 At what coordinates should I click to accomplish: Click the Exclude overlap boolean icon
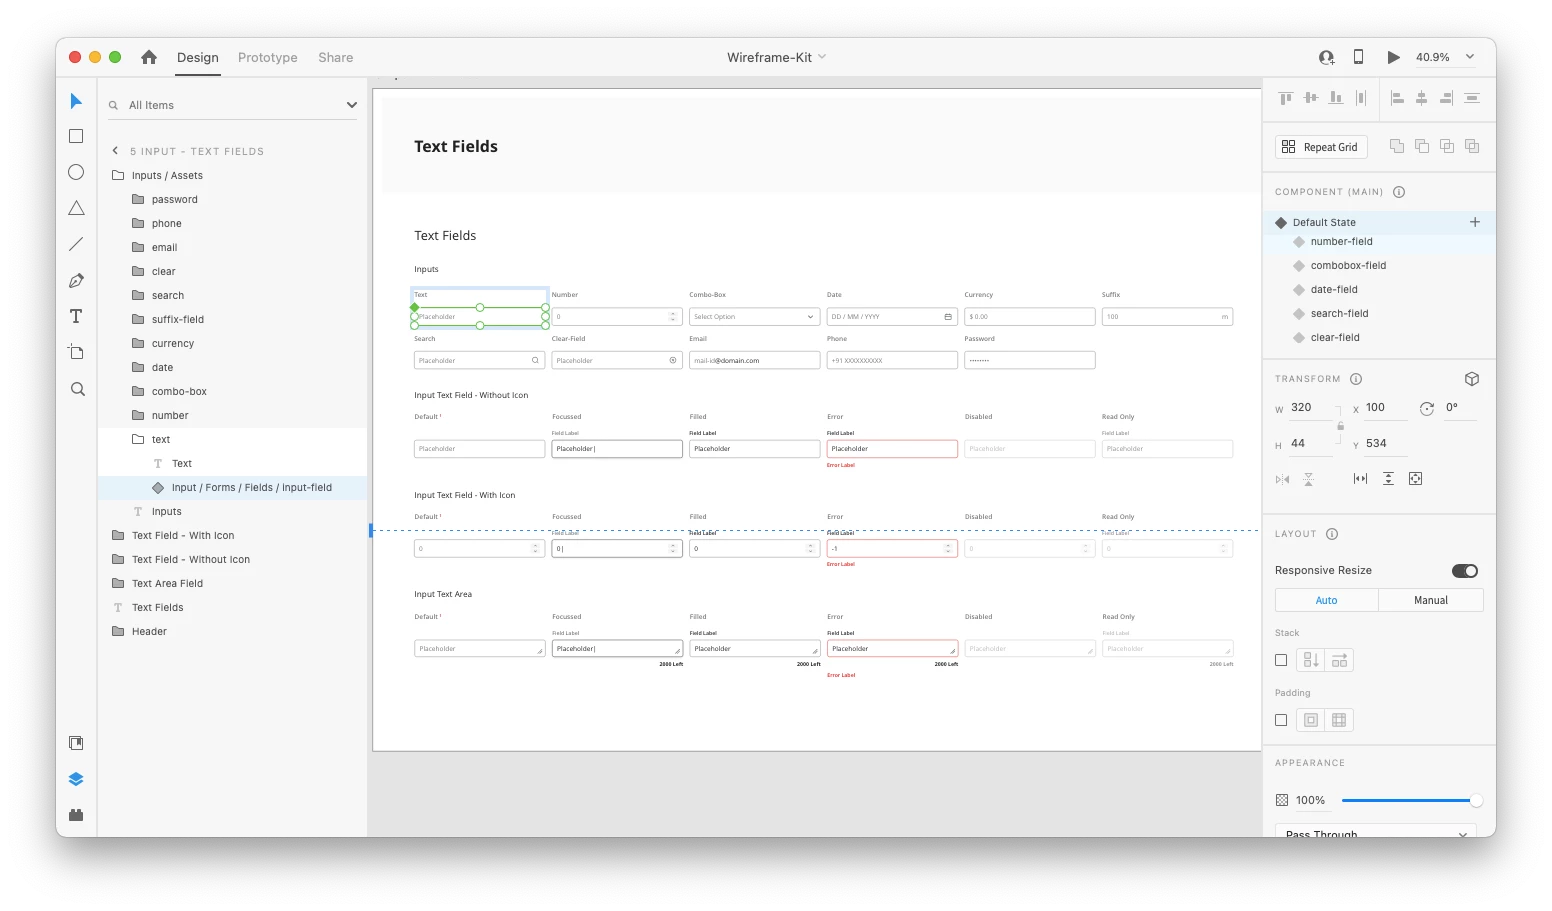click(x=1472, y=146)
